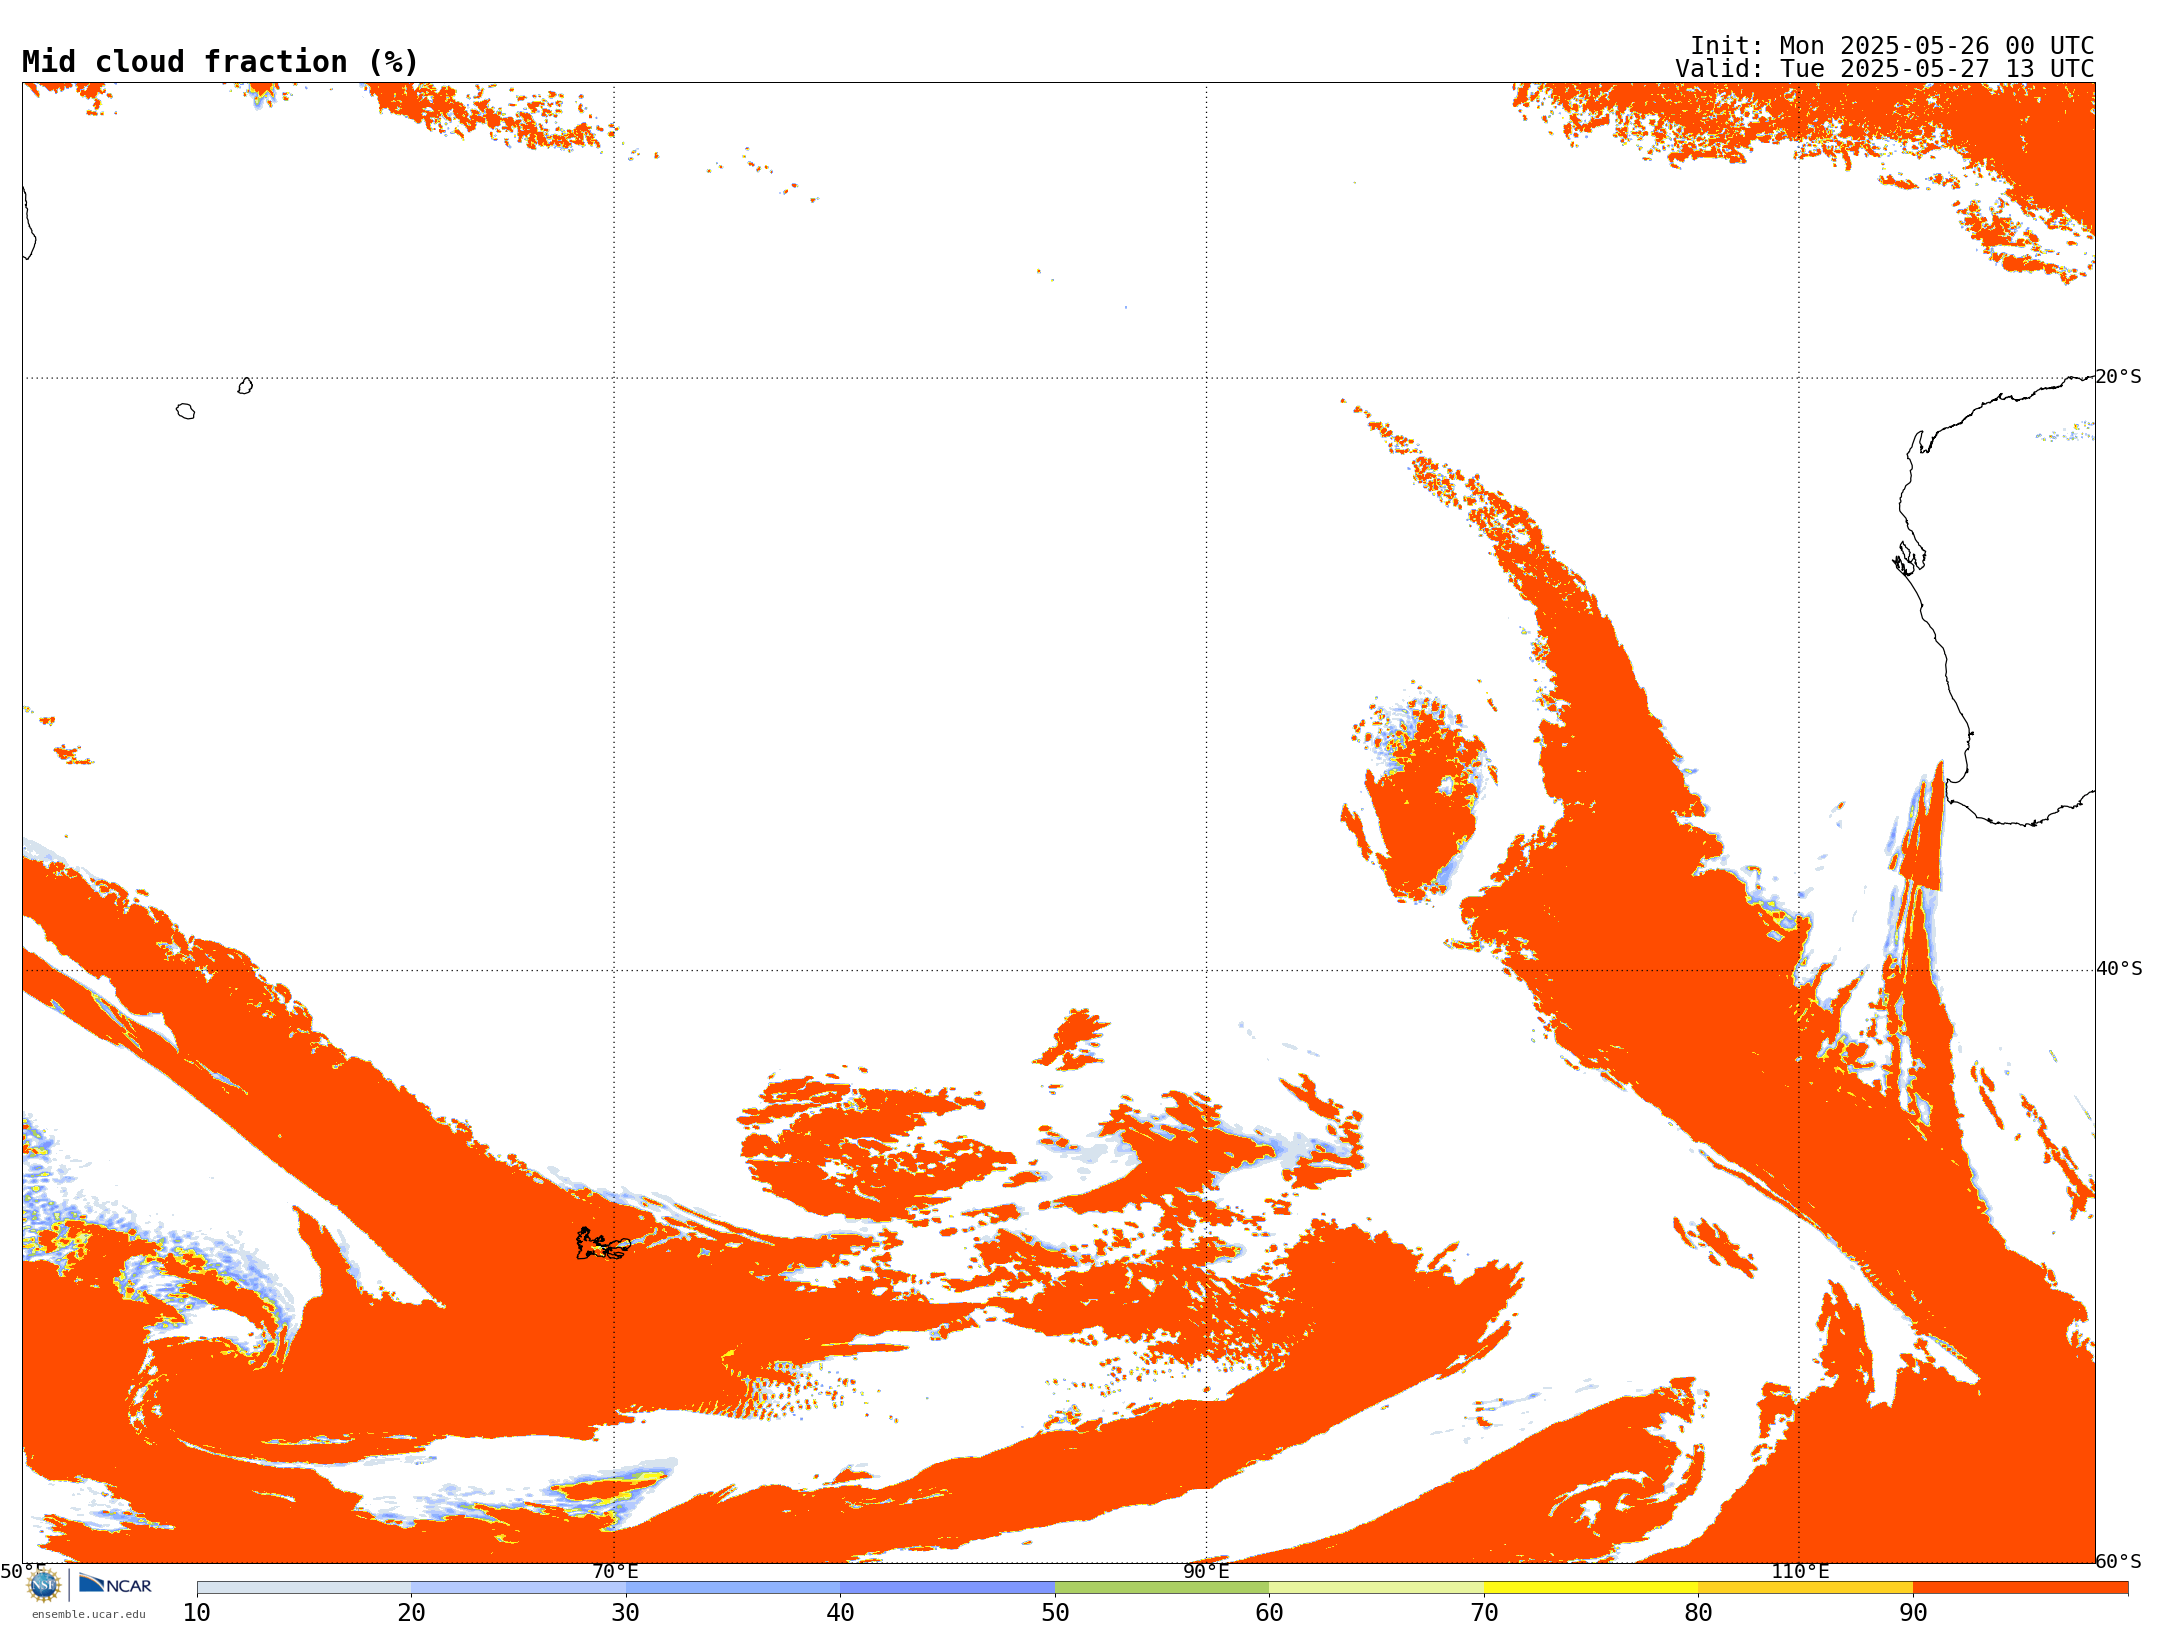Pick the 20-30 light blue colorbar segment
The width and height of the screenshot is (2160, 1626).
[x=518, y=1588]
